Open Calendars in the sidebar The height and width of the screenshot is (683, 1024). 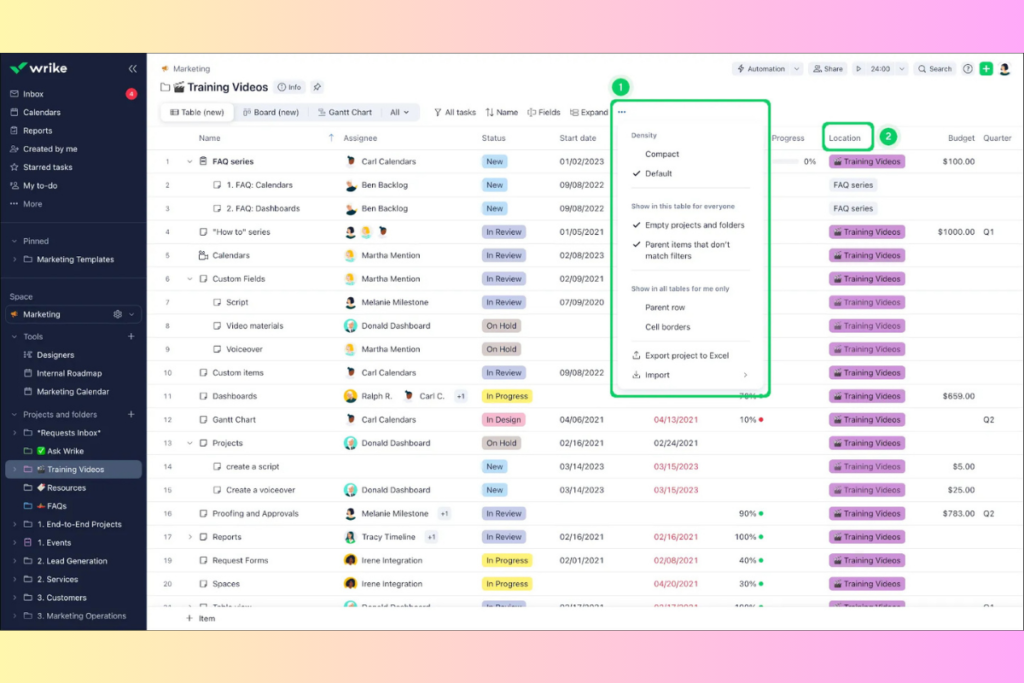(x=42, y=112)
